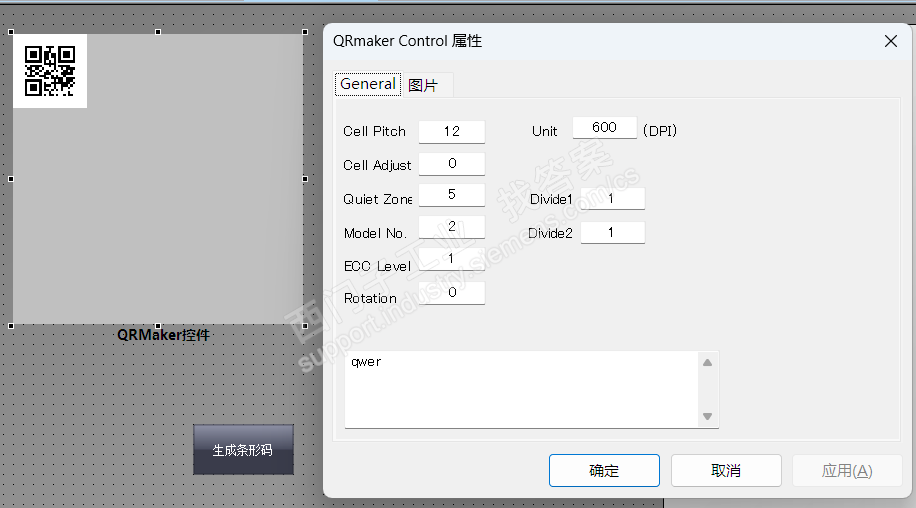Click the Unit DPI input field
The height and width of the screenshot is (508, 916).
point(604,128)
